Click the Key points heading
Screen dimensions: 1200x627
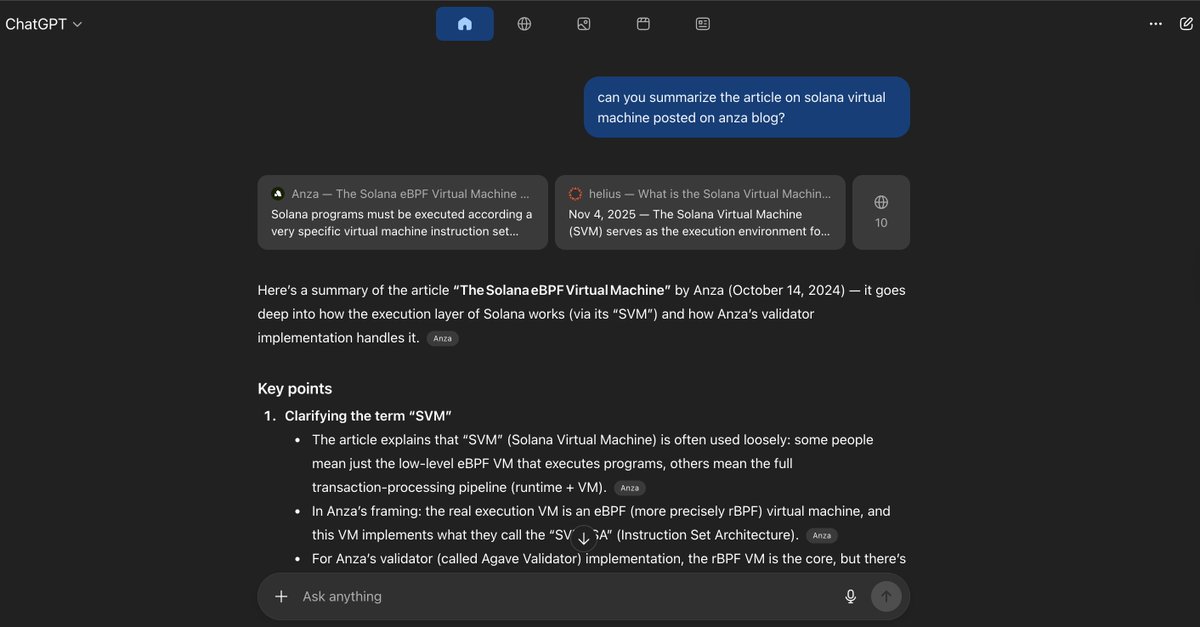point(295,389)
